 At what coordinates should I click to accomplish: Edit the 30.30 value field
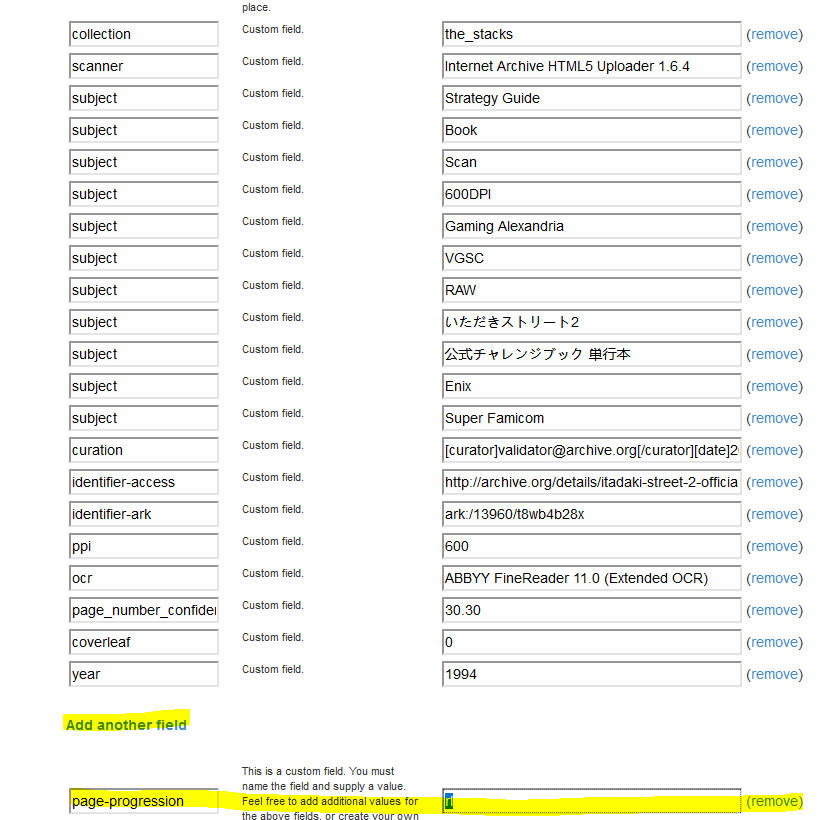[592, 611]
